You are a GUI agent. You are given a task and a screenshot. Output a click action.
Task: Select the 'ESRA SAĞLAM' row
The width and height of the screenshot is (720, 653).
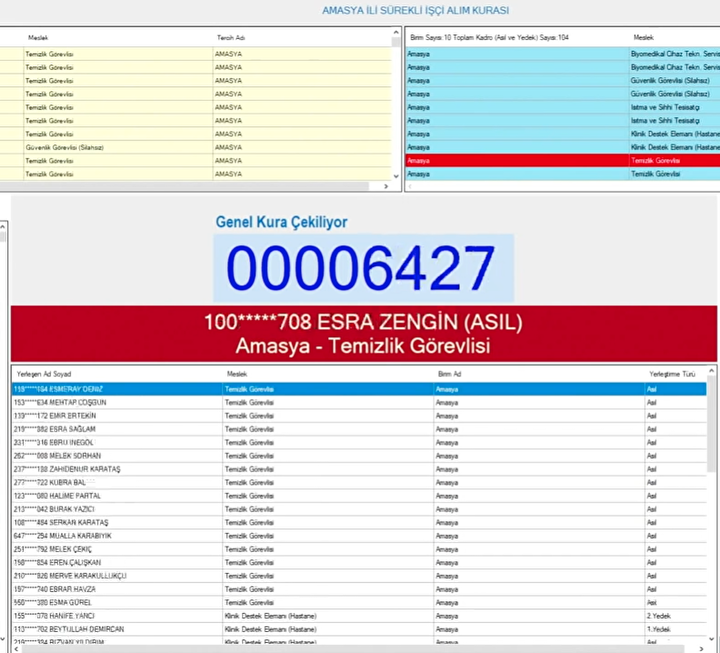pyautogui.click(x=359, y=429)
